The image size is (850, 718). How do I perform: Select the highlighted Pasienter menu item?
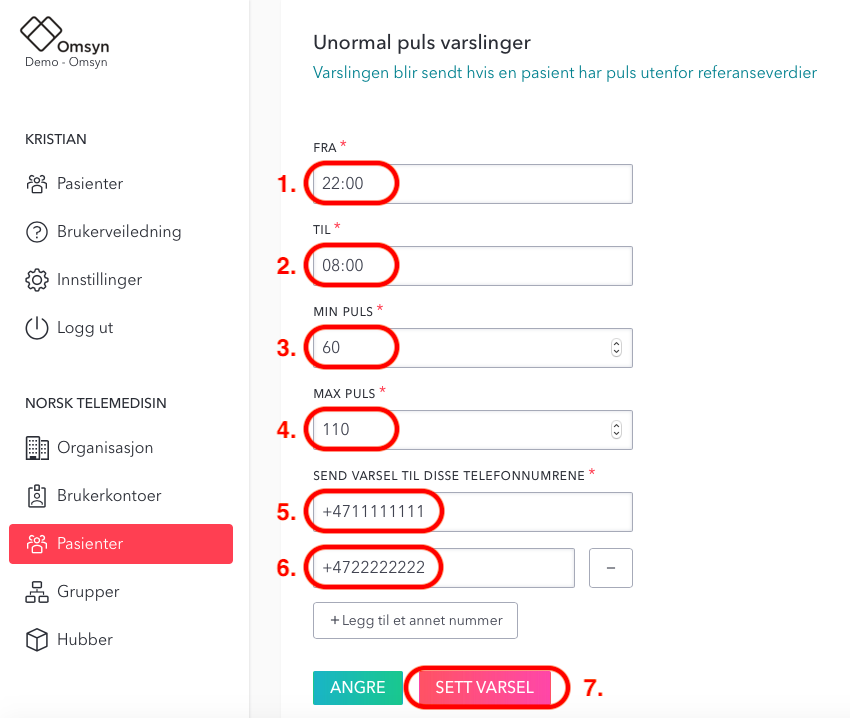(121, 544)
